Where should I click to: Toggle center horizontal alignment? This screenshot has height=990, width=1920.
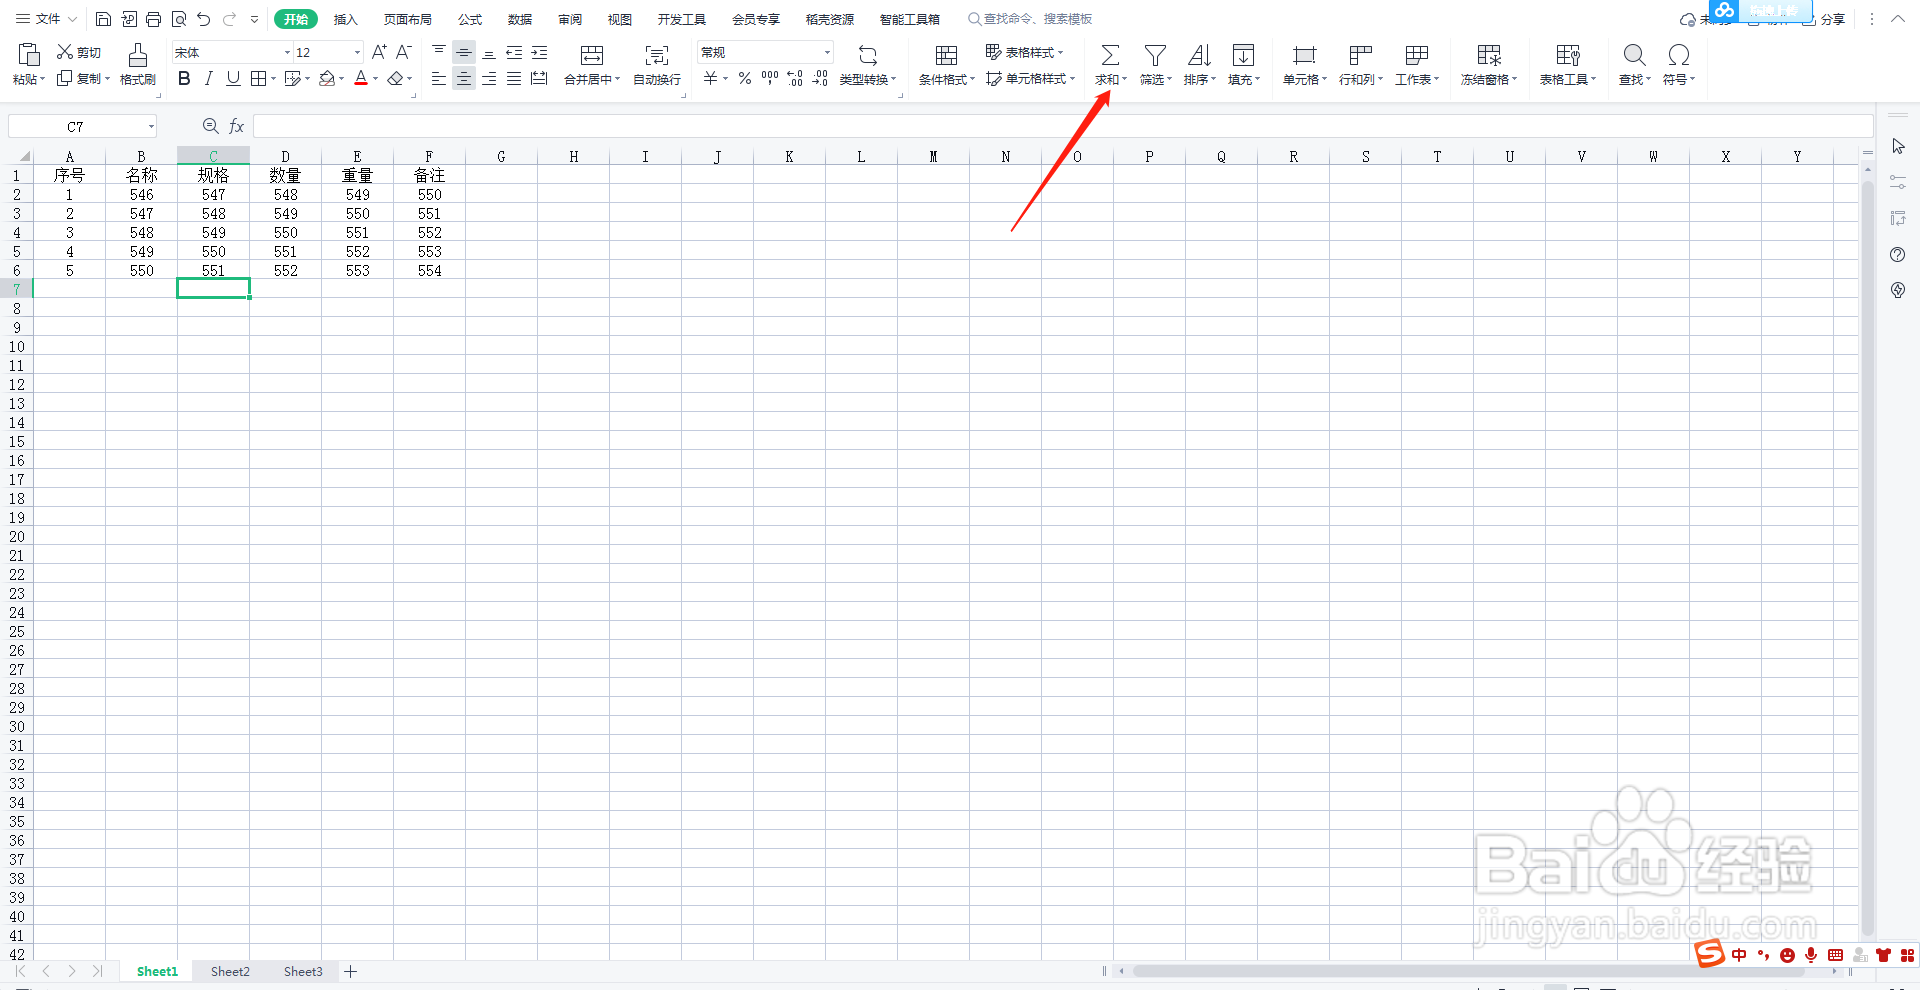[x=464, y=78]
